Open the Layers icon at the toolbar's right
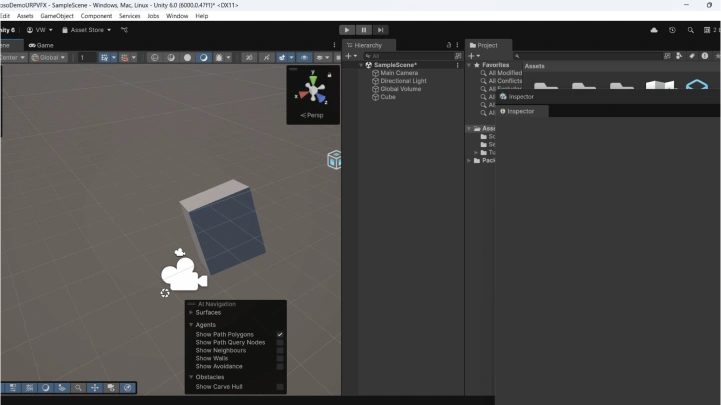The width and height of the screenshot is (721, 405). pos(707,30)
